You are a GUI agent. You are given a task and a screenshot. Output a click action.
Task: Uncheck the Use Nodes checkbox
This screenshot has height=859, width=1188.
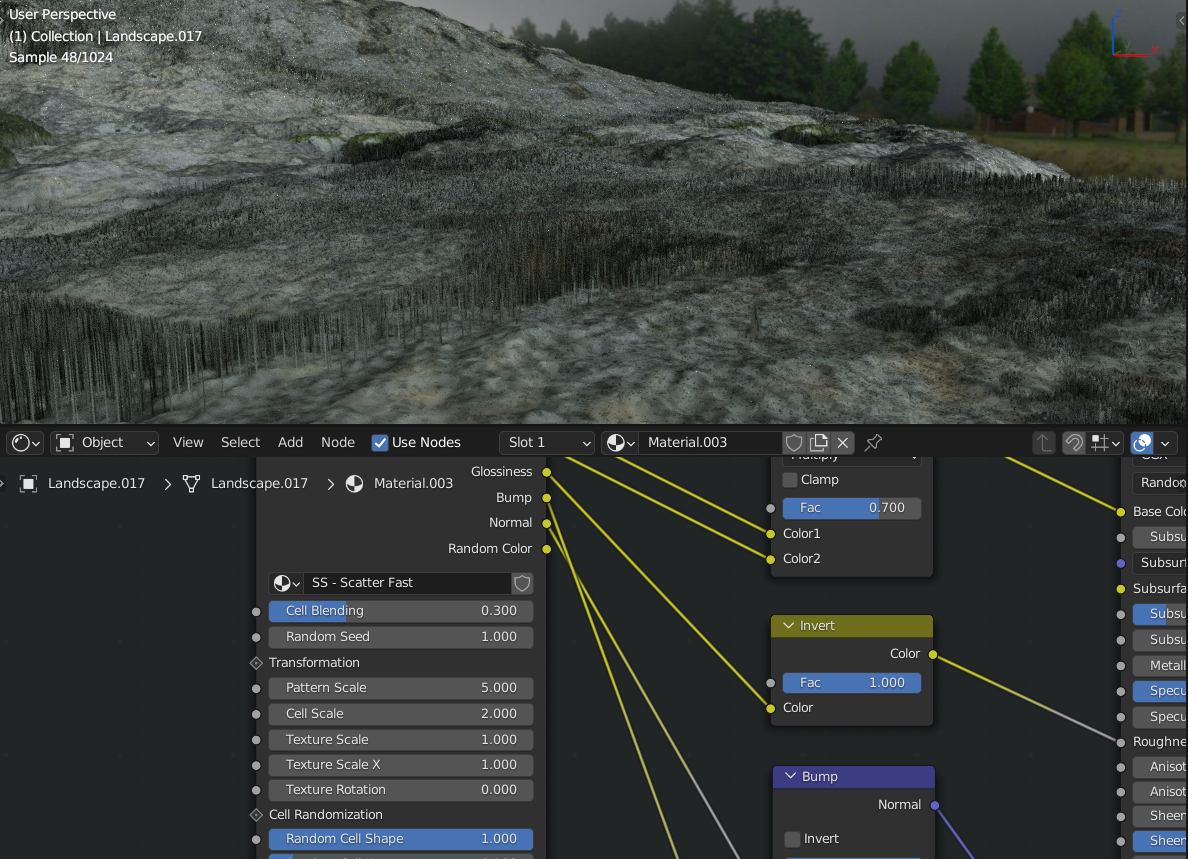coord(380,442)
